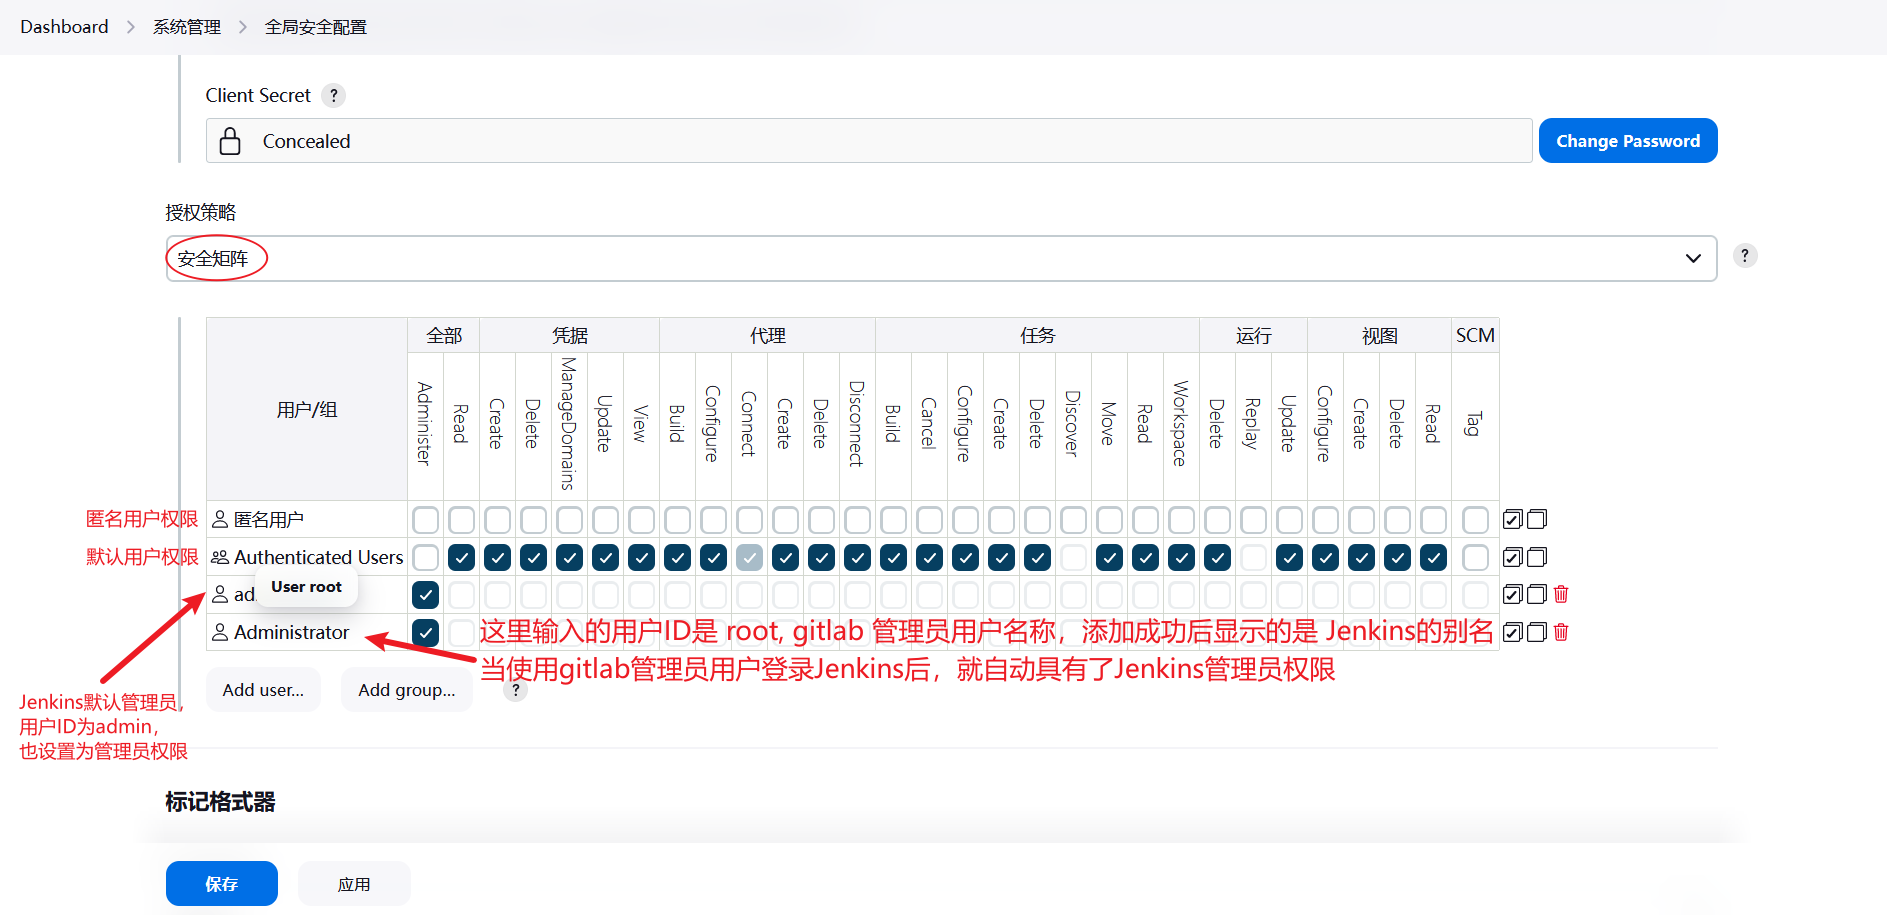Viewport: 1887px width, 915px height.
Task: Toggle SCM Tag for Authenticated Users
Action: coord(1475,557)
